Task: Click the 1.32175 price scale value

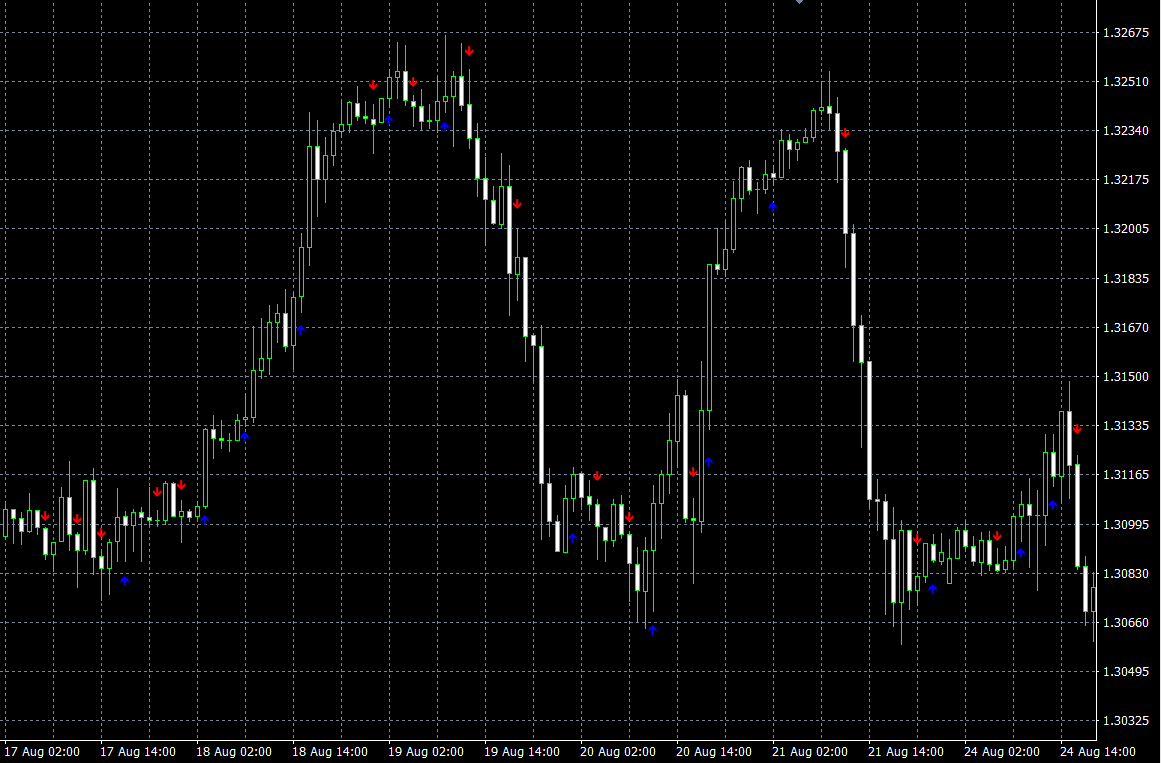Action: 1126,179
